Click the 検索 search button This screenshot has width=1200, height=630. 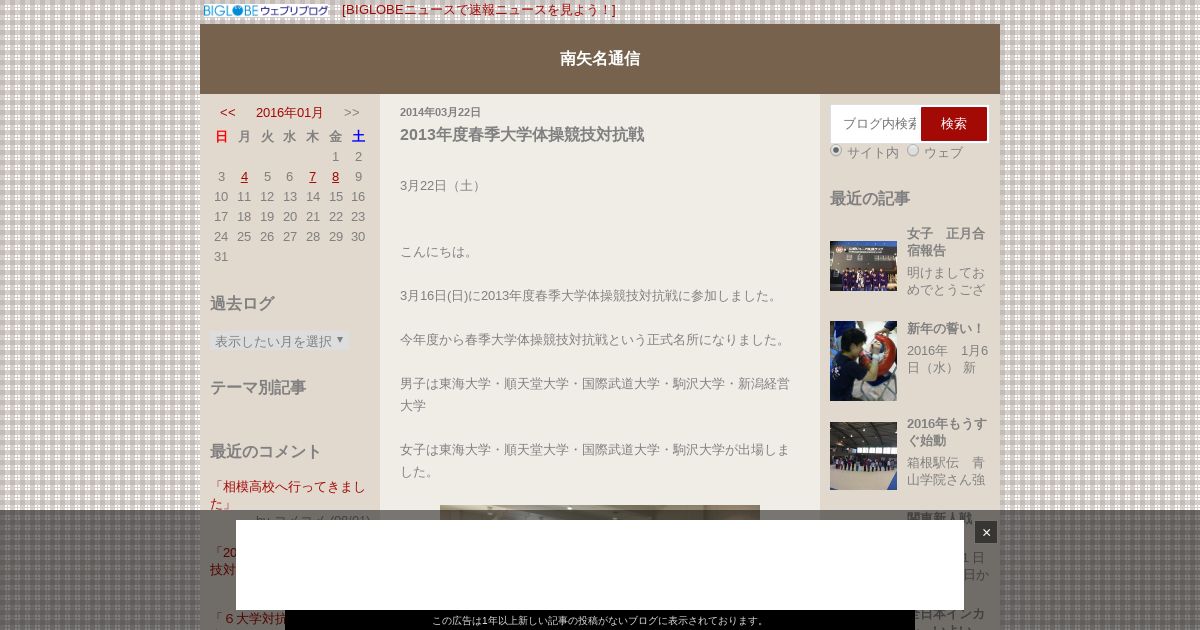coord(954,124)
